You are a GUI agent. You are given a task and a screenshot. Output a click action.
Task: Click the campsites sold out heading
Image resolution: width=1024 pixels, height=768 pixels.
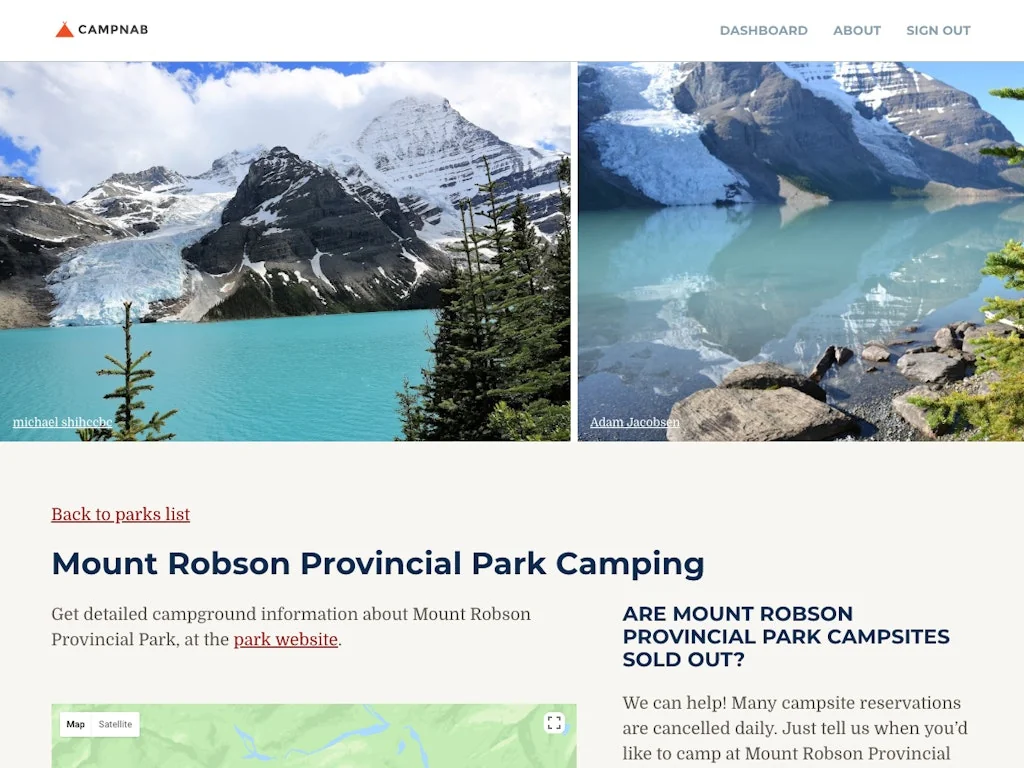pyautogui.click(x=786, y=636)
